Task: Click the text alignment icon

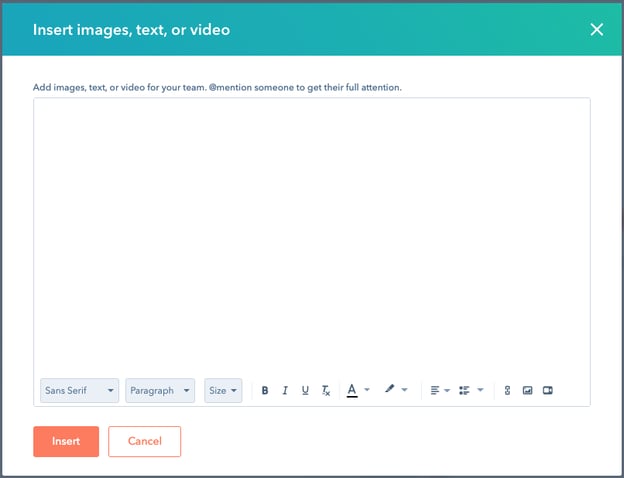Action: (435, 390)
